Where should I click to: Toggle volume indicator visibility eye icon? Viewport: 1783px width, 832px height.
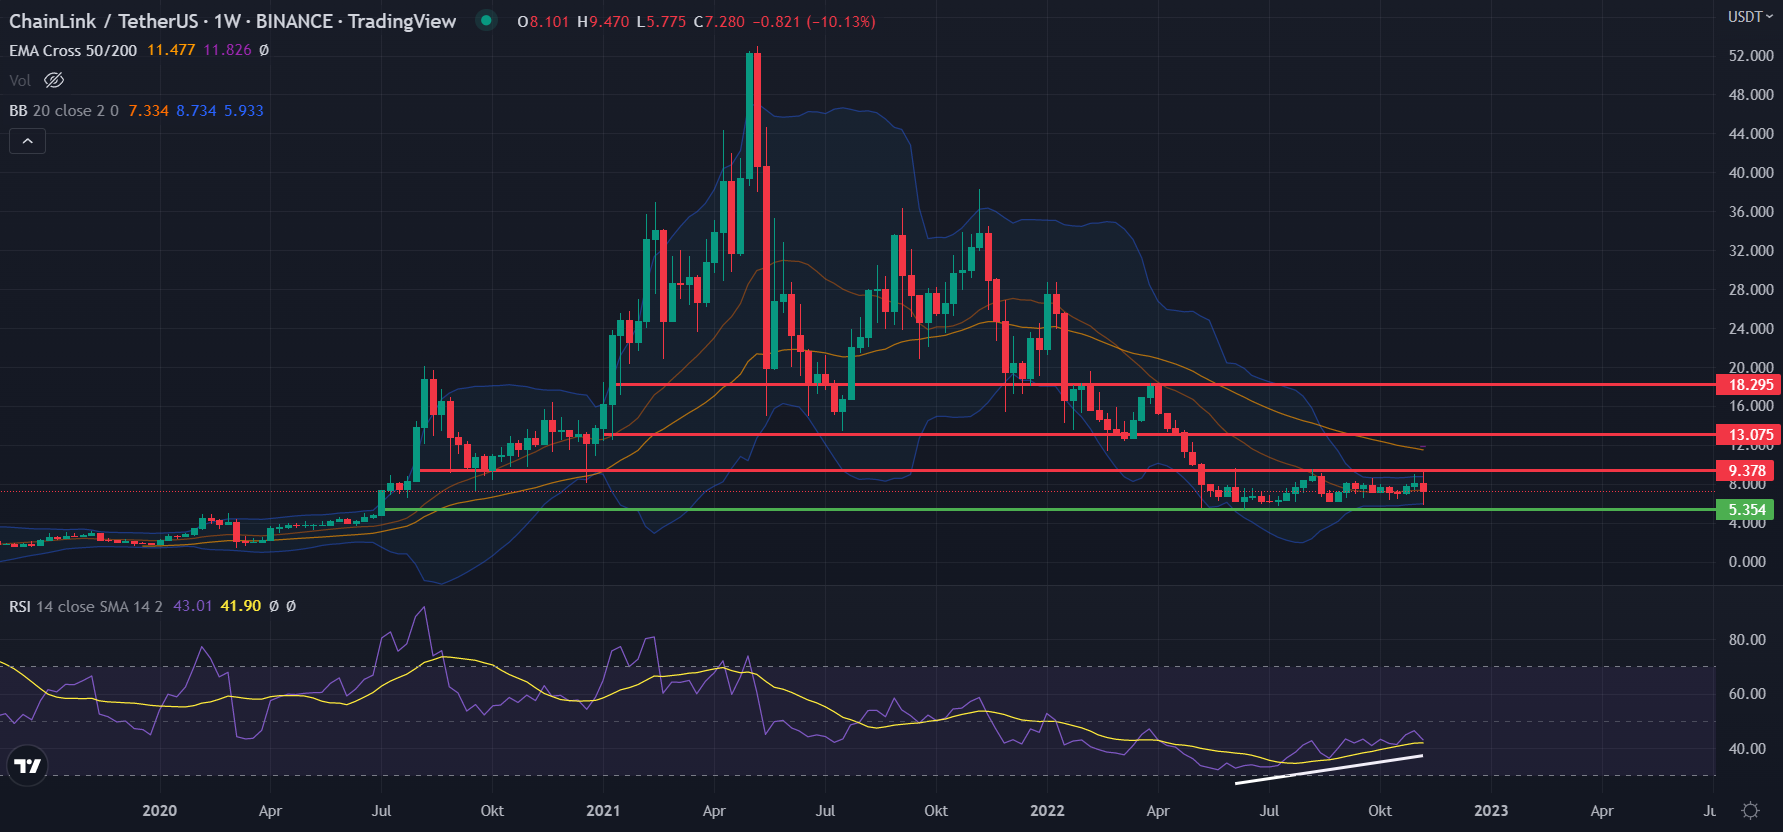coord(54,80)
